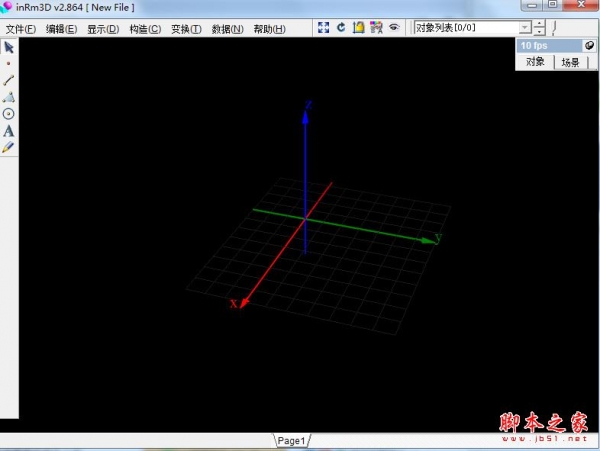Switch to the 场景 tab

pyautogui.click(x=570, y=62)
